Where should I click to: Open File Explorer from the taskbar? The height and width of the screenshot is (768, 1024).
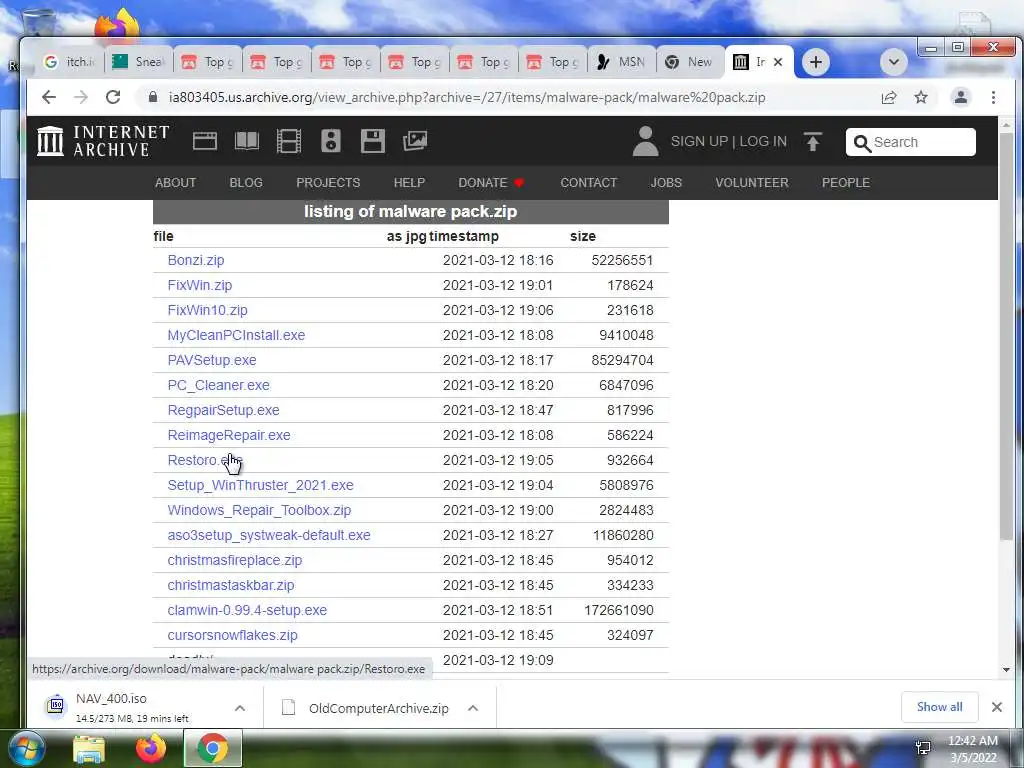89,748
